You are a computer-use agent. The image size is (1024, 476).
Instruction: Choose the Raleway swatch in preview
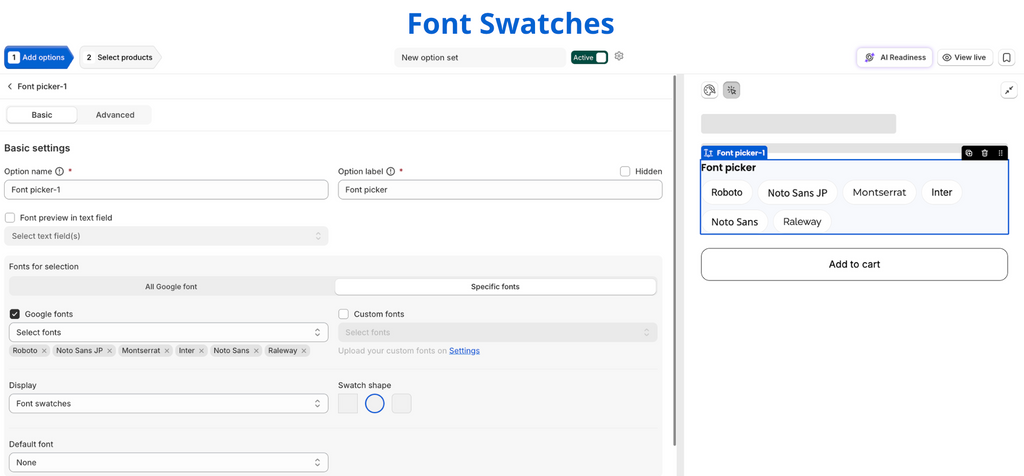pos(802,221)
